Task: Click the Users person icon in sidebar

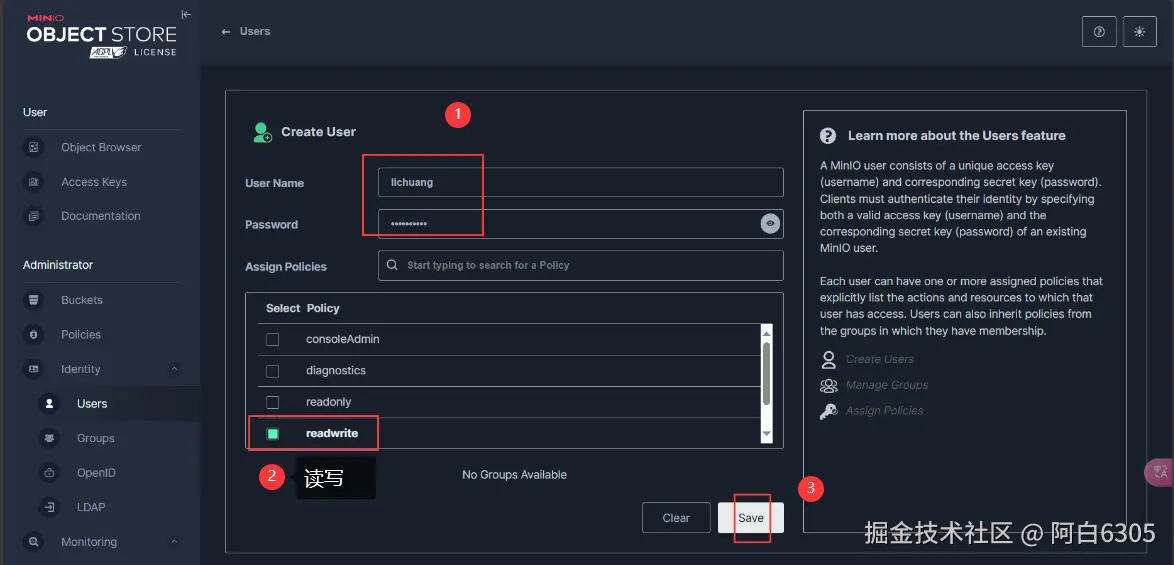Action: pyautogui.click(x=49, y=403)
